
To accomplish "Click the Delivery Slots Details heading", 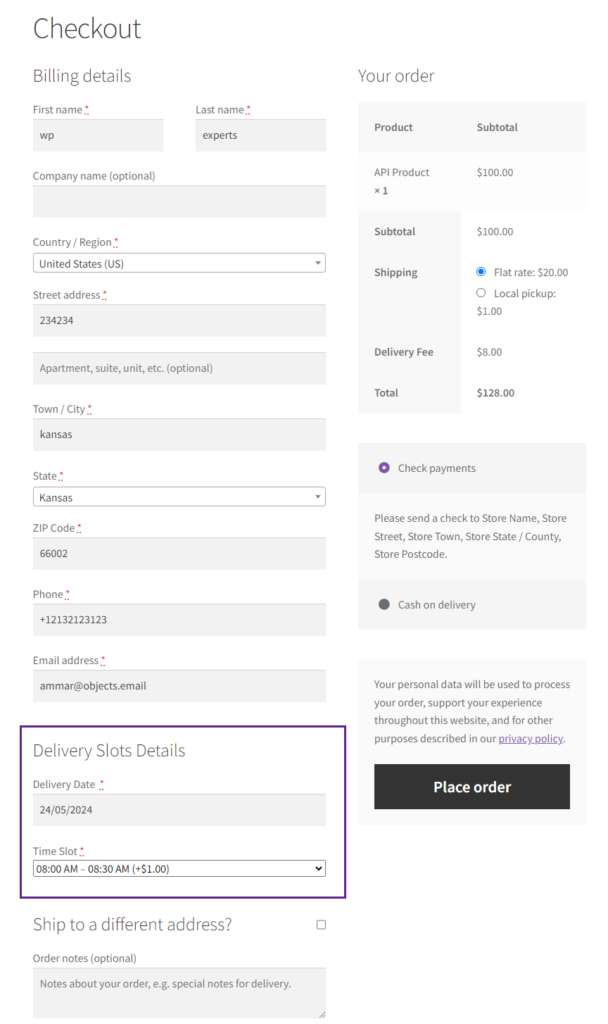I will pos(109,750).
